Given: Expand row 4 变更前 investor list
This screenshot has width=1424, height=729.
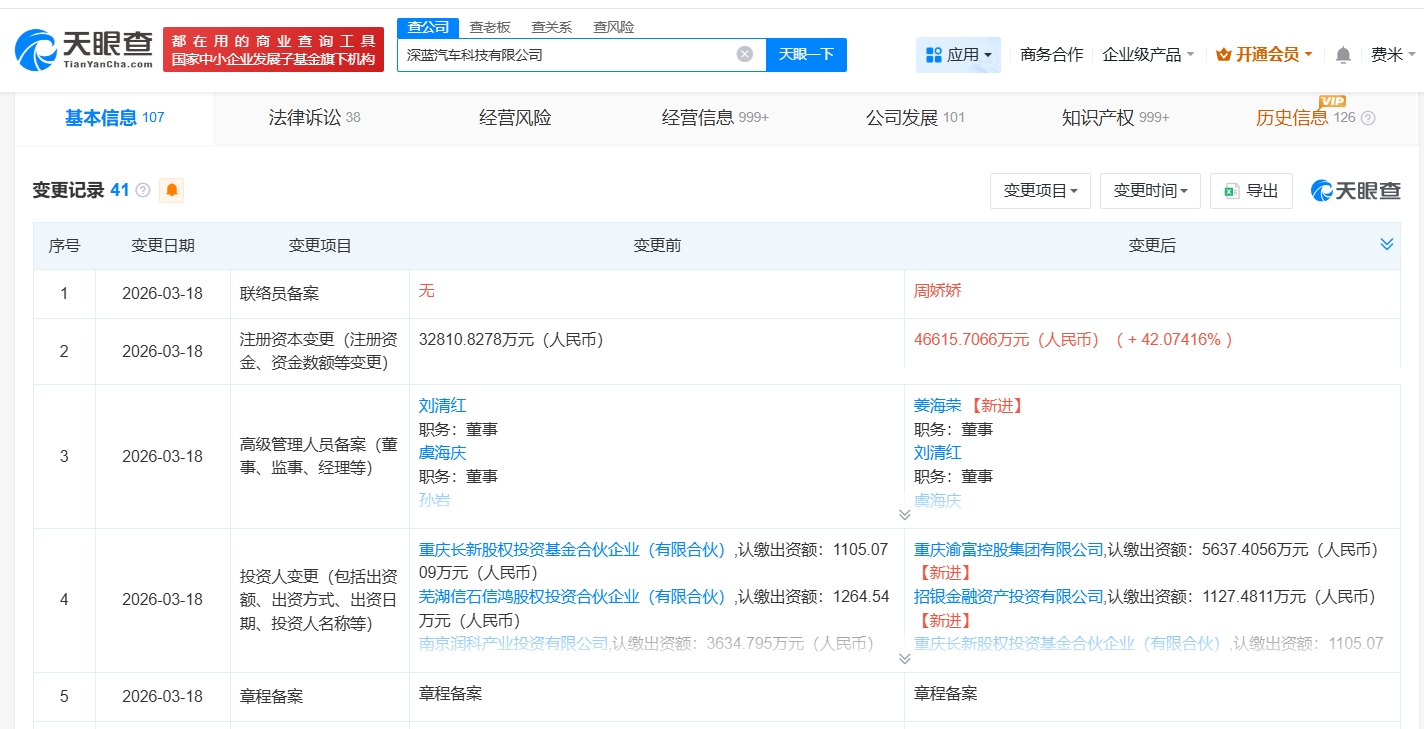Looking at the screenshot, I should [x=904, y=659].
